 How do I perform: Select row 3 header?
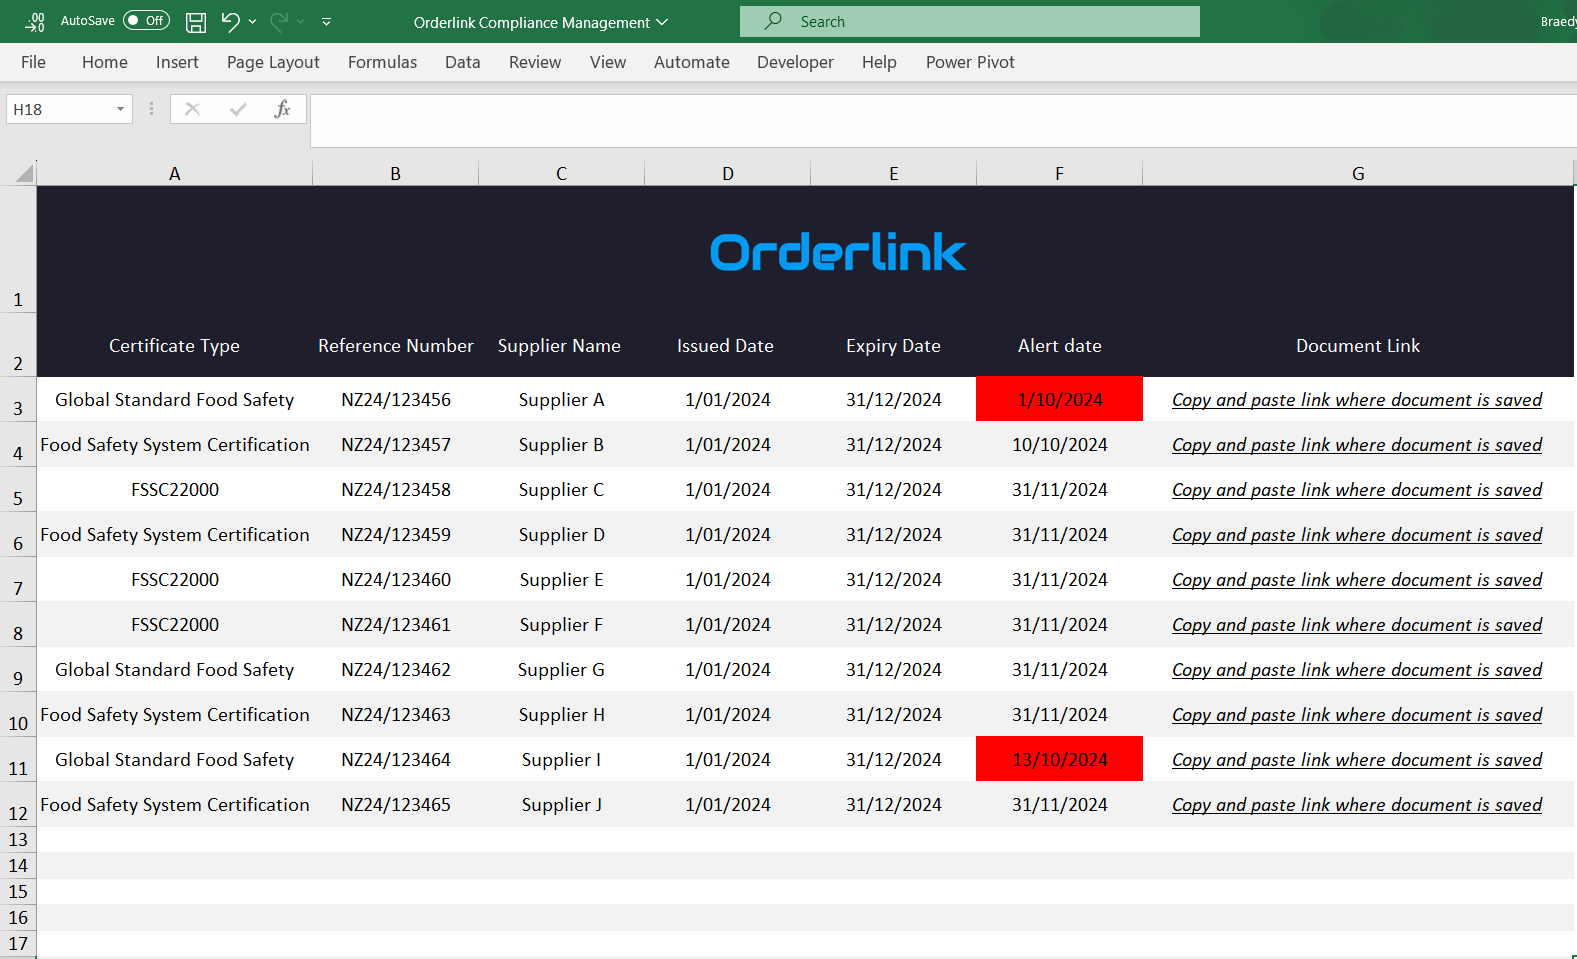(18, 400)
